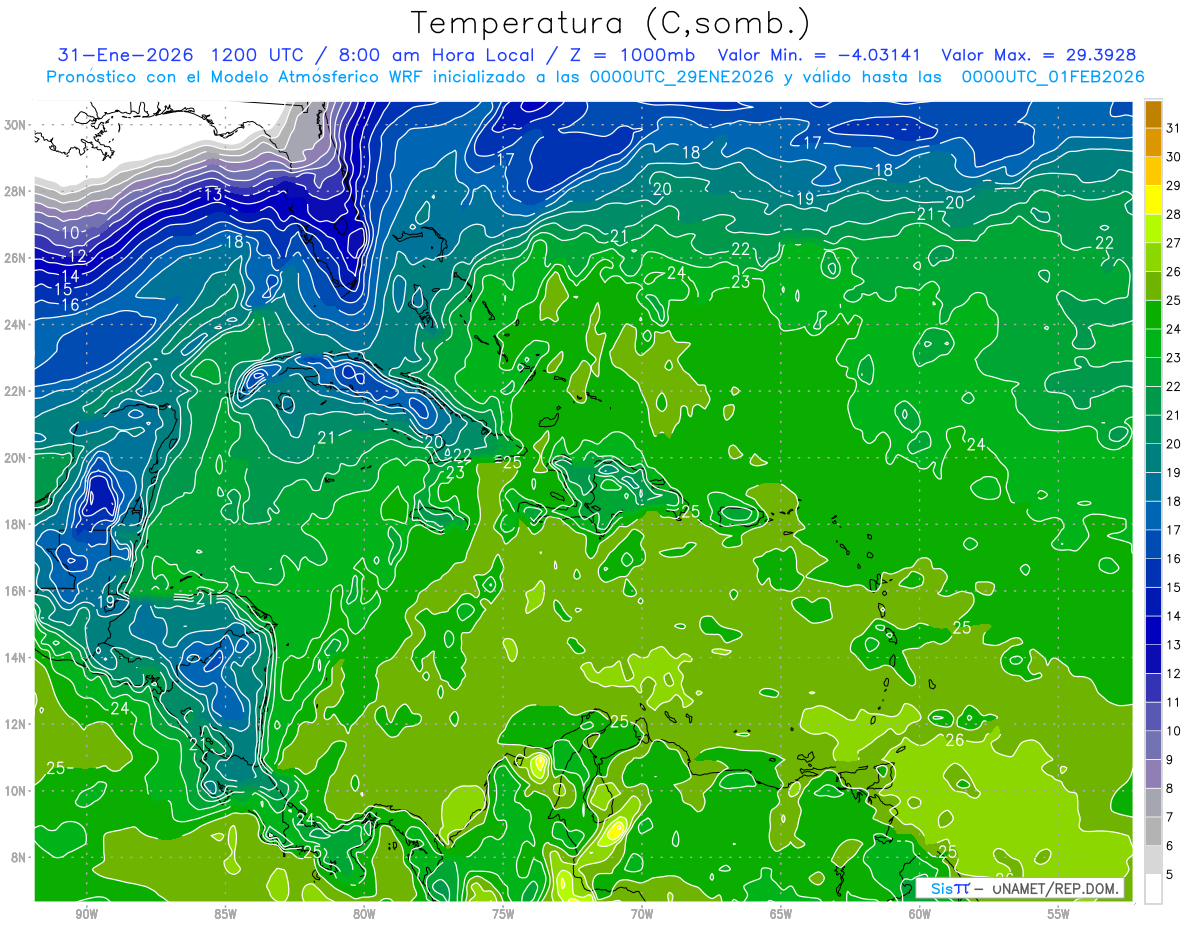Click the color bar label '31'
1200x927 pixels.
[x=1174, y=128]
